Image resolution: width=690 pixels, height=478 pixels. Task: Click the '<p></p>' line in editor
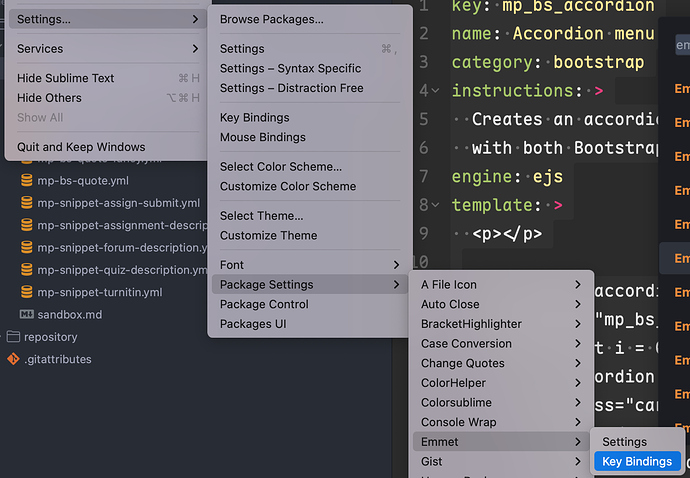click(507, 234)
